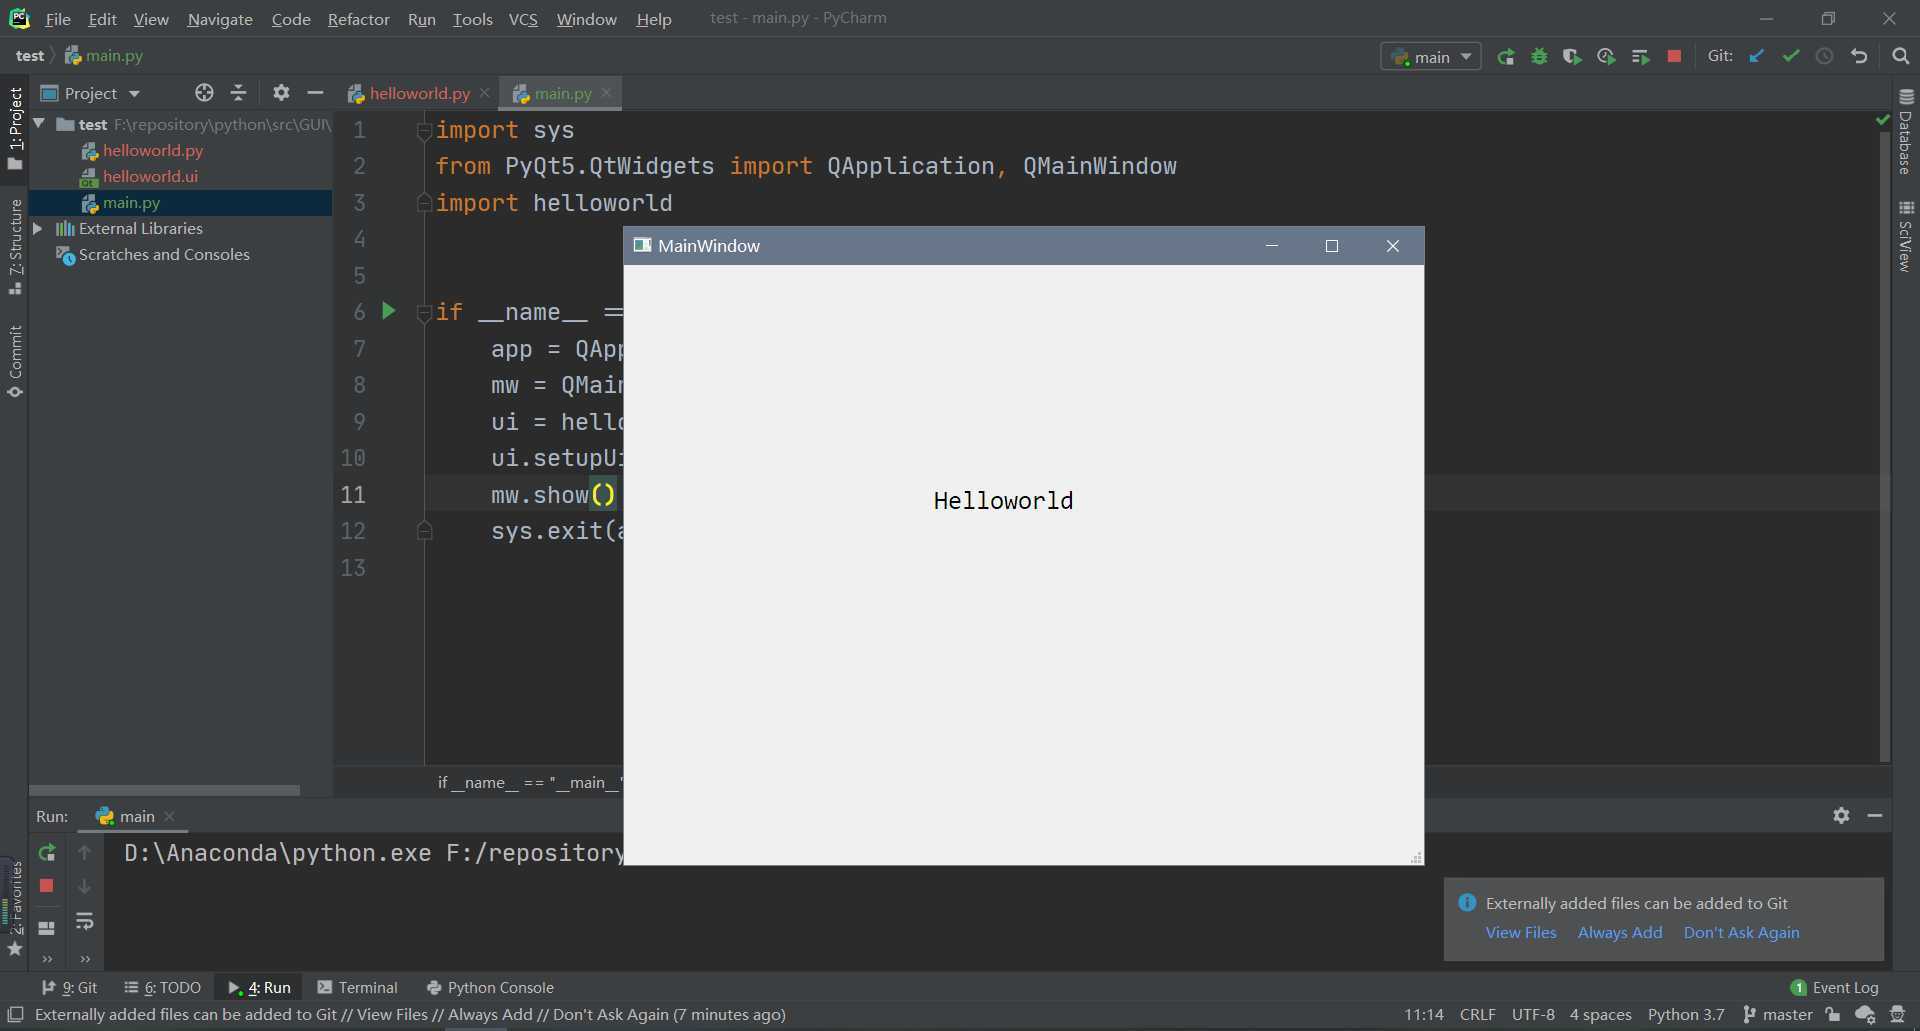The width and height of the screenshot is (1920, 1031).
Task: Open the 6: TODO tool window
Action: 162,988
